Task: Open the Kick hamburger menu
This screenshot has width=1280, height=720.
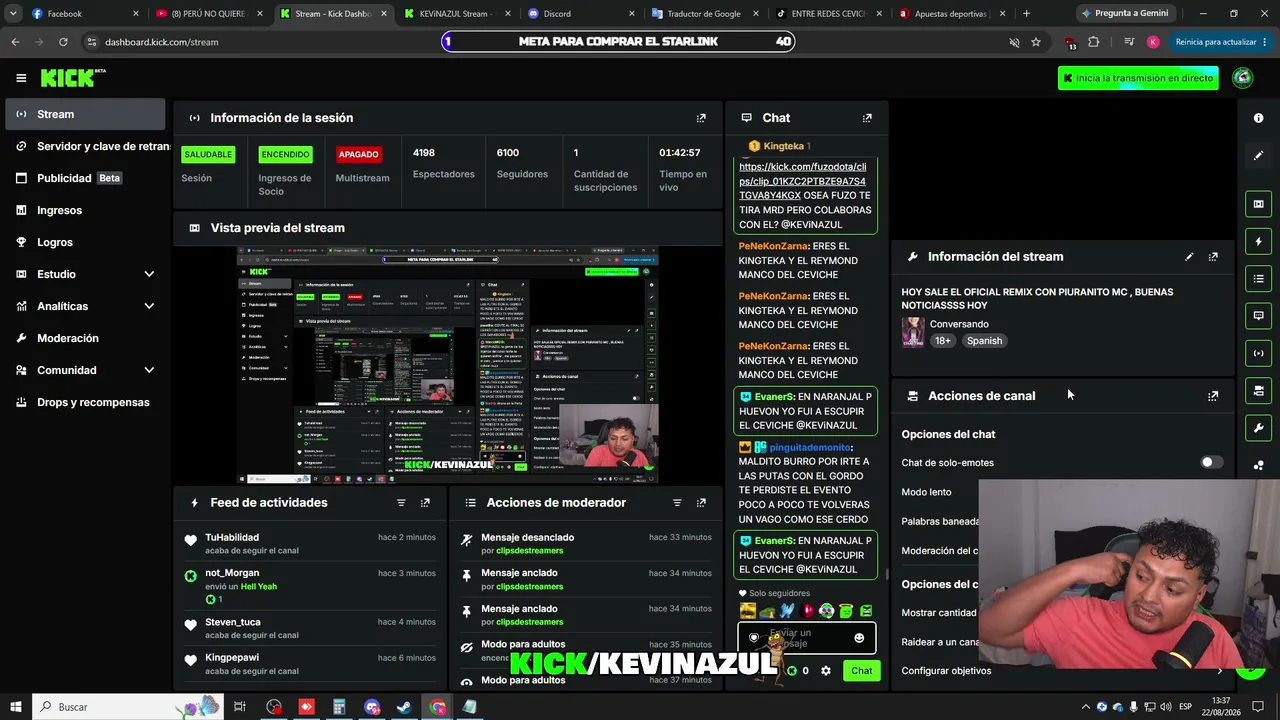Action: click(21, 78)
